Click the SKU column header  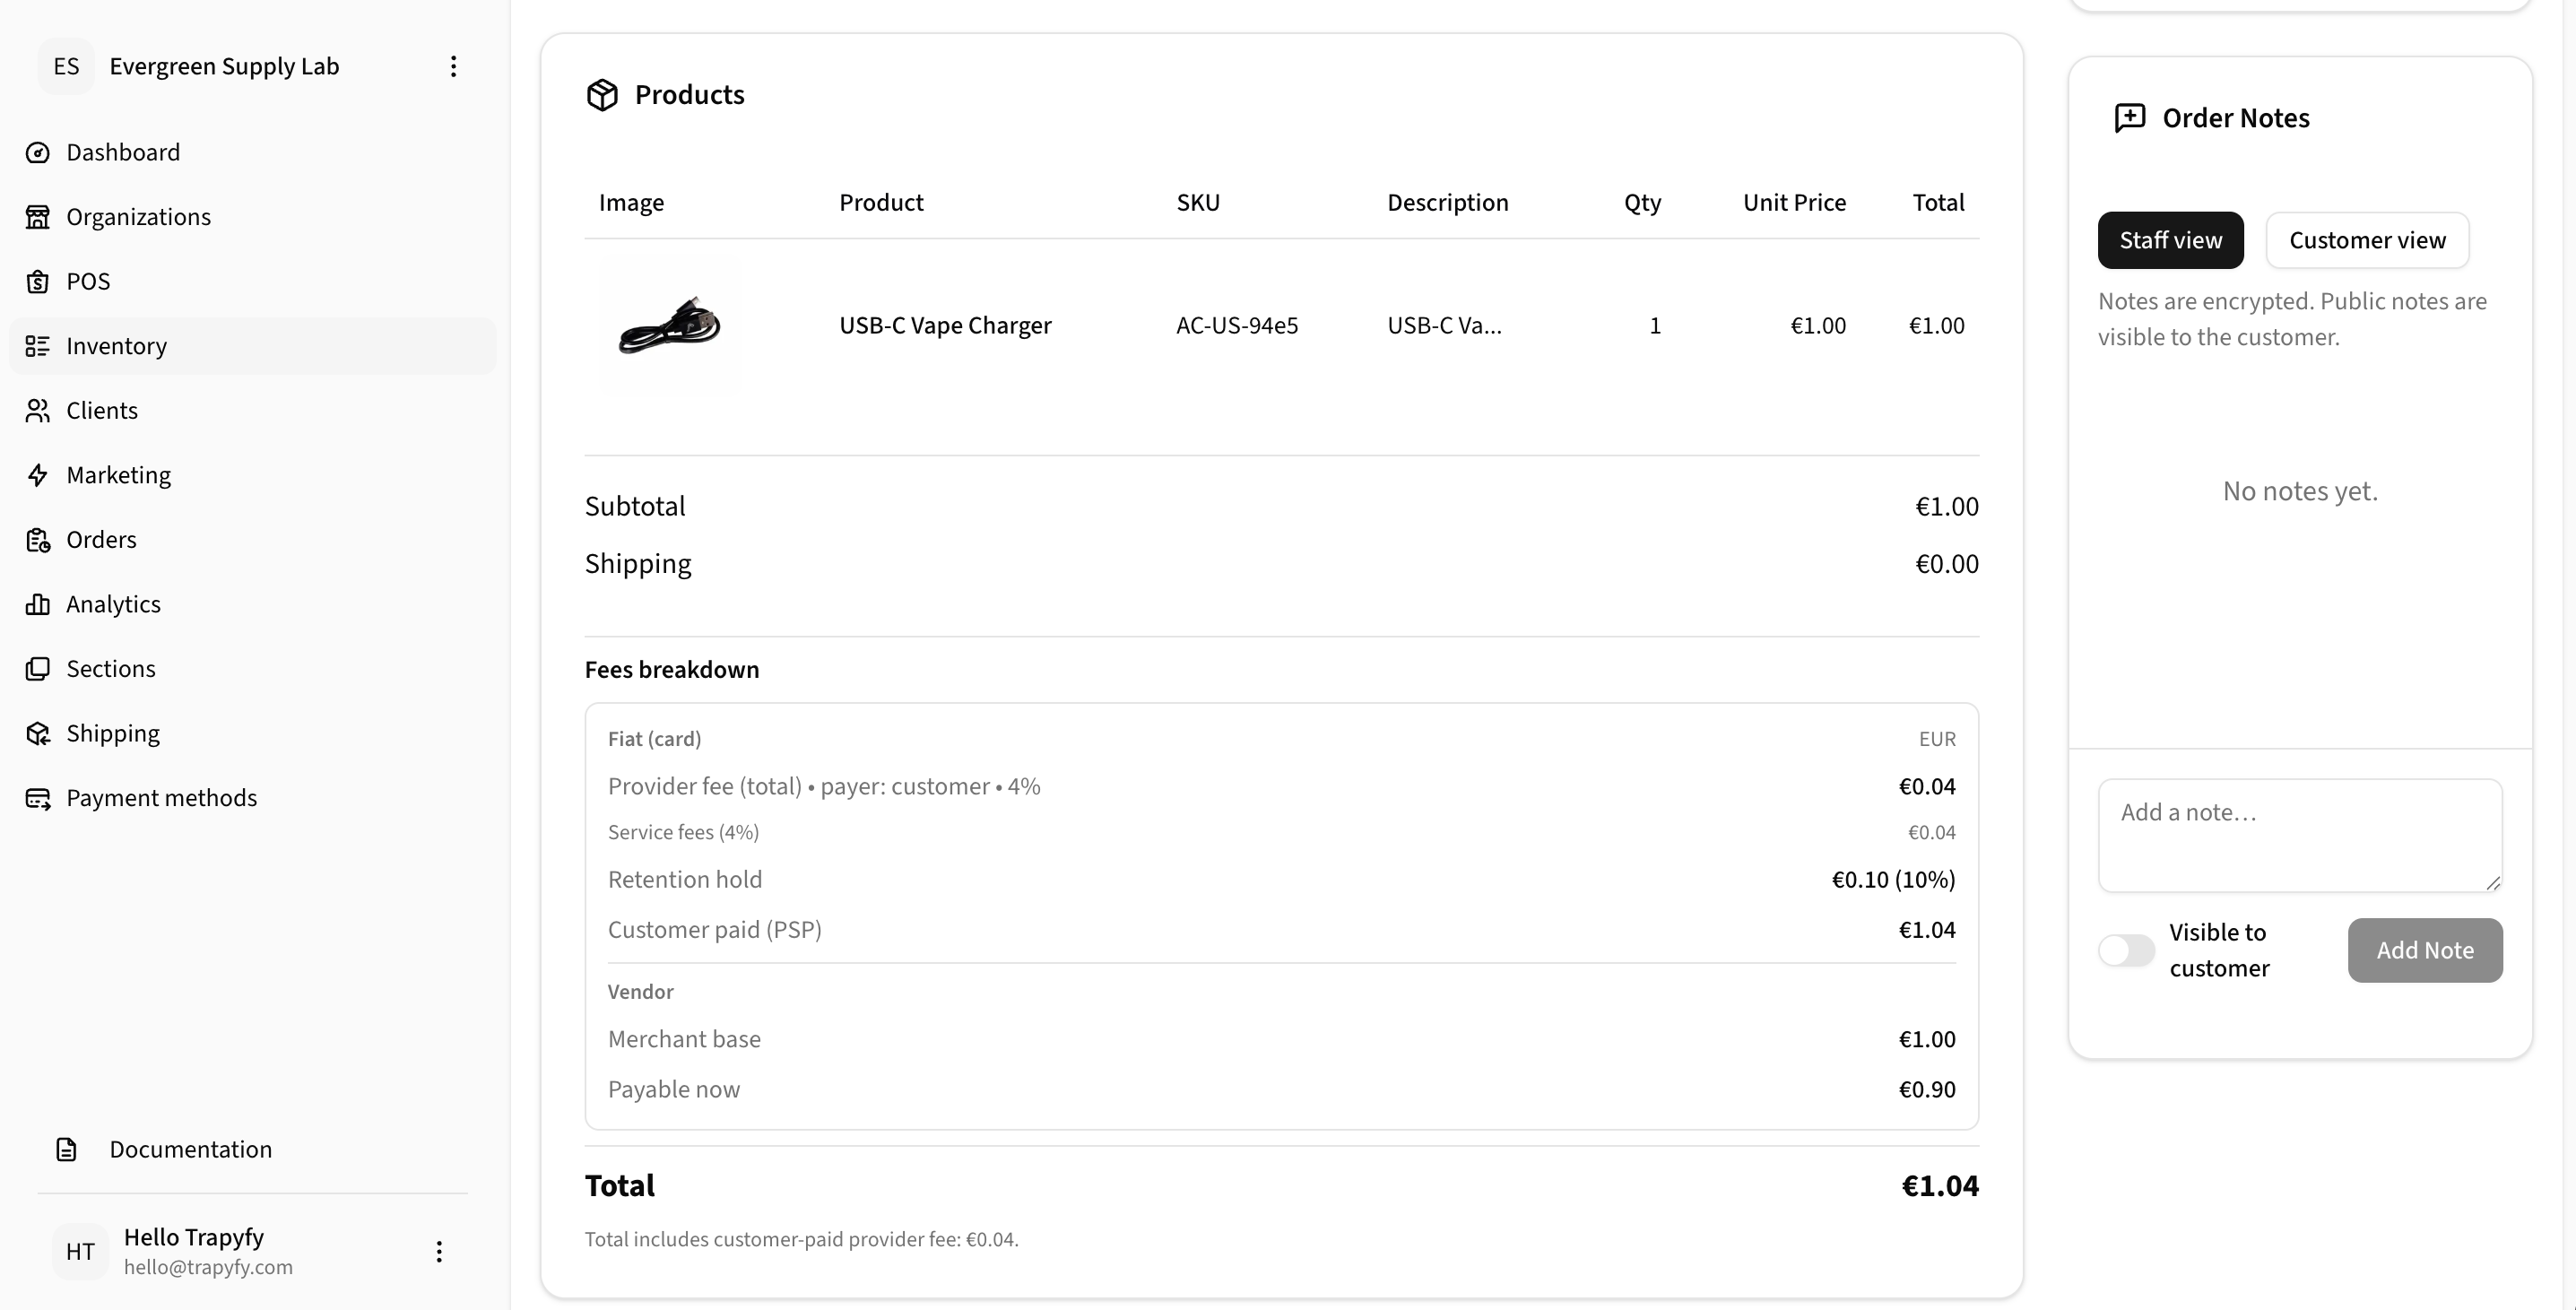1198,202
